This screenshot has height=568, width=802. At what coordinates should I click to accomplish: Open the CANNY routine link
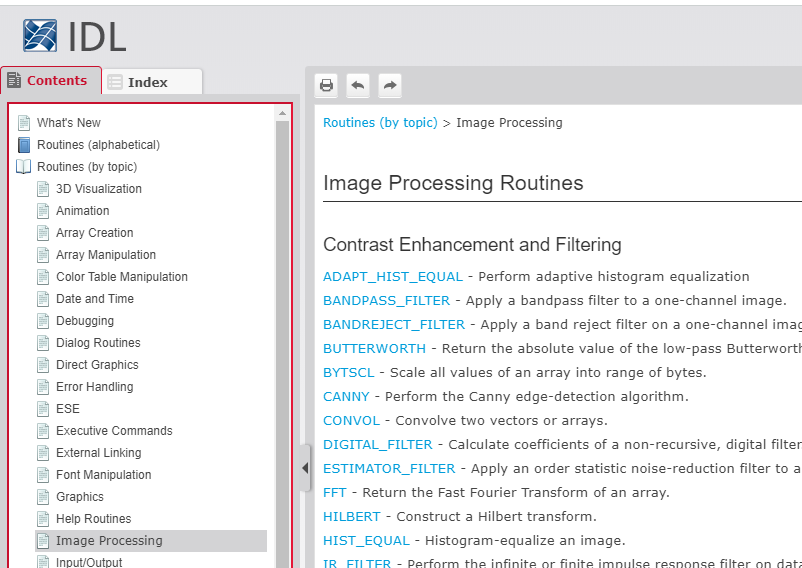click(x=346, y=397)
